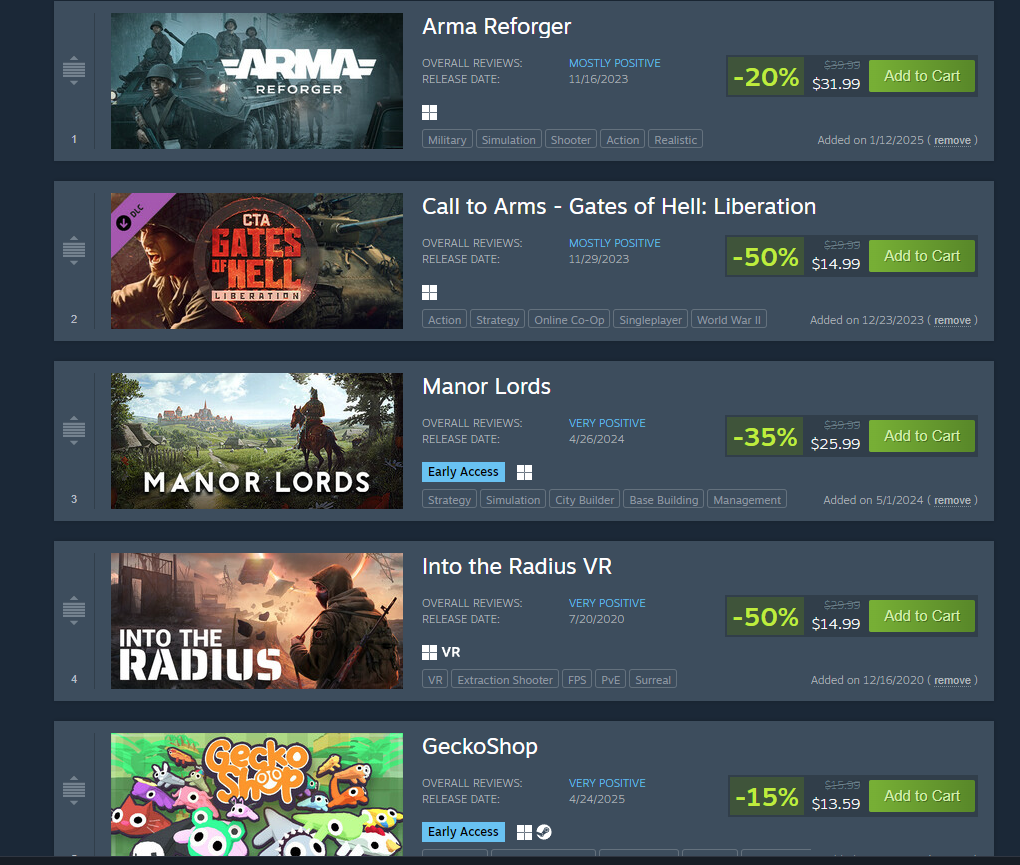This screenshot has height=865, width=1020.
Task: Open the Into the Radius cover image
Action: coord(257,620)
